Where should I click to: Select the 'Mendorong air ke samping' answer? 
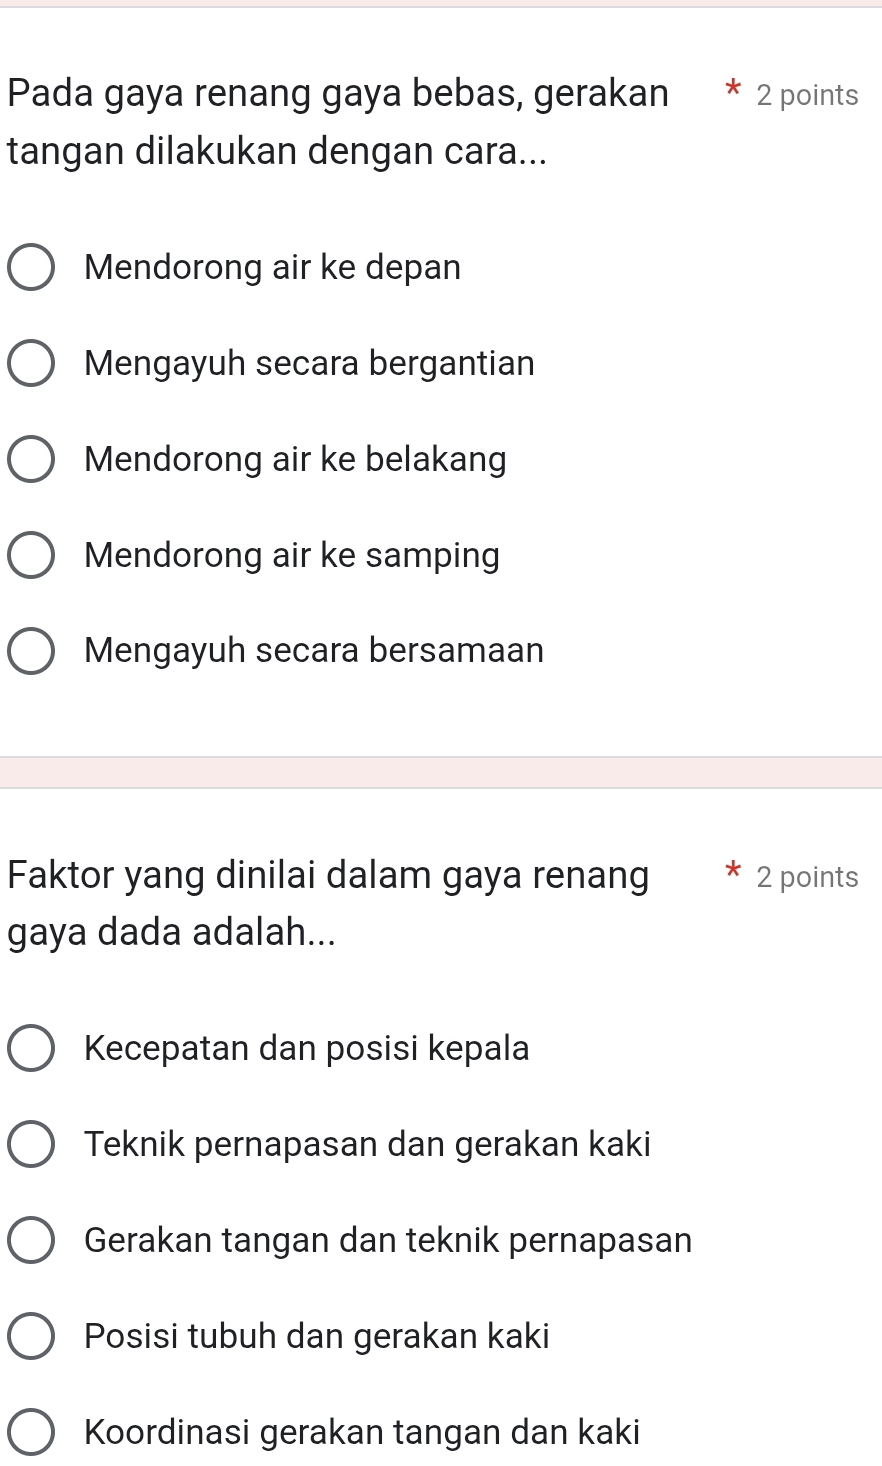click(32, 556)
